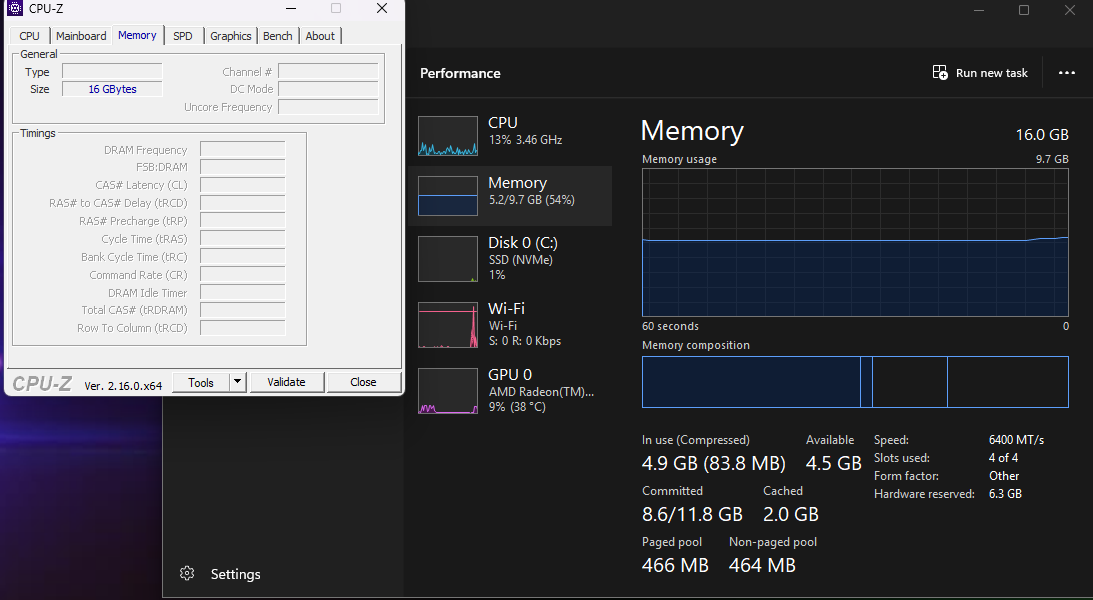Click the memory Size field showing 16 GBytes

pos(112,89)
